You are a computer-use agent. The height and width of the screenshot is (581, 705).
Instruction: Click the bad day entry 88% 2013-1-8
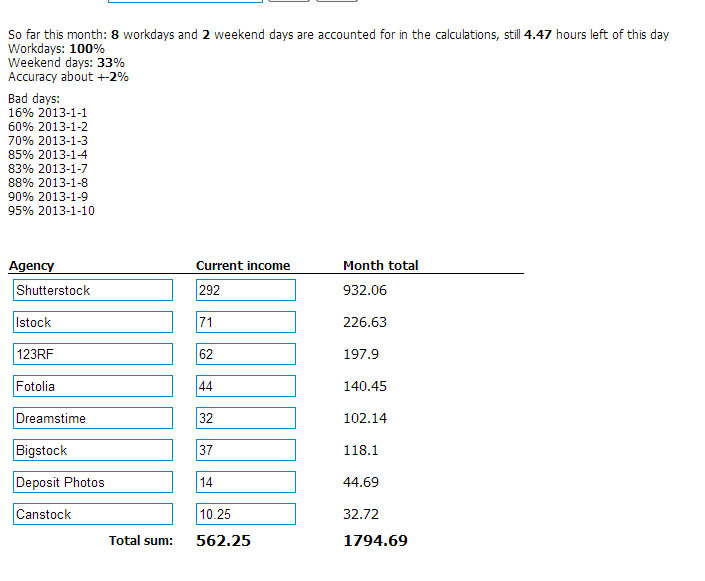click(x=48, y=182)
